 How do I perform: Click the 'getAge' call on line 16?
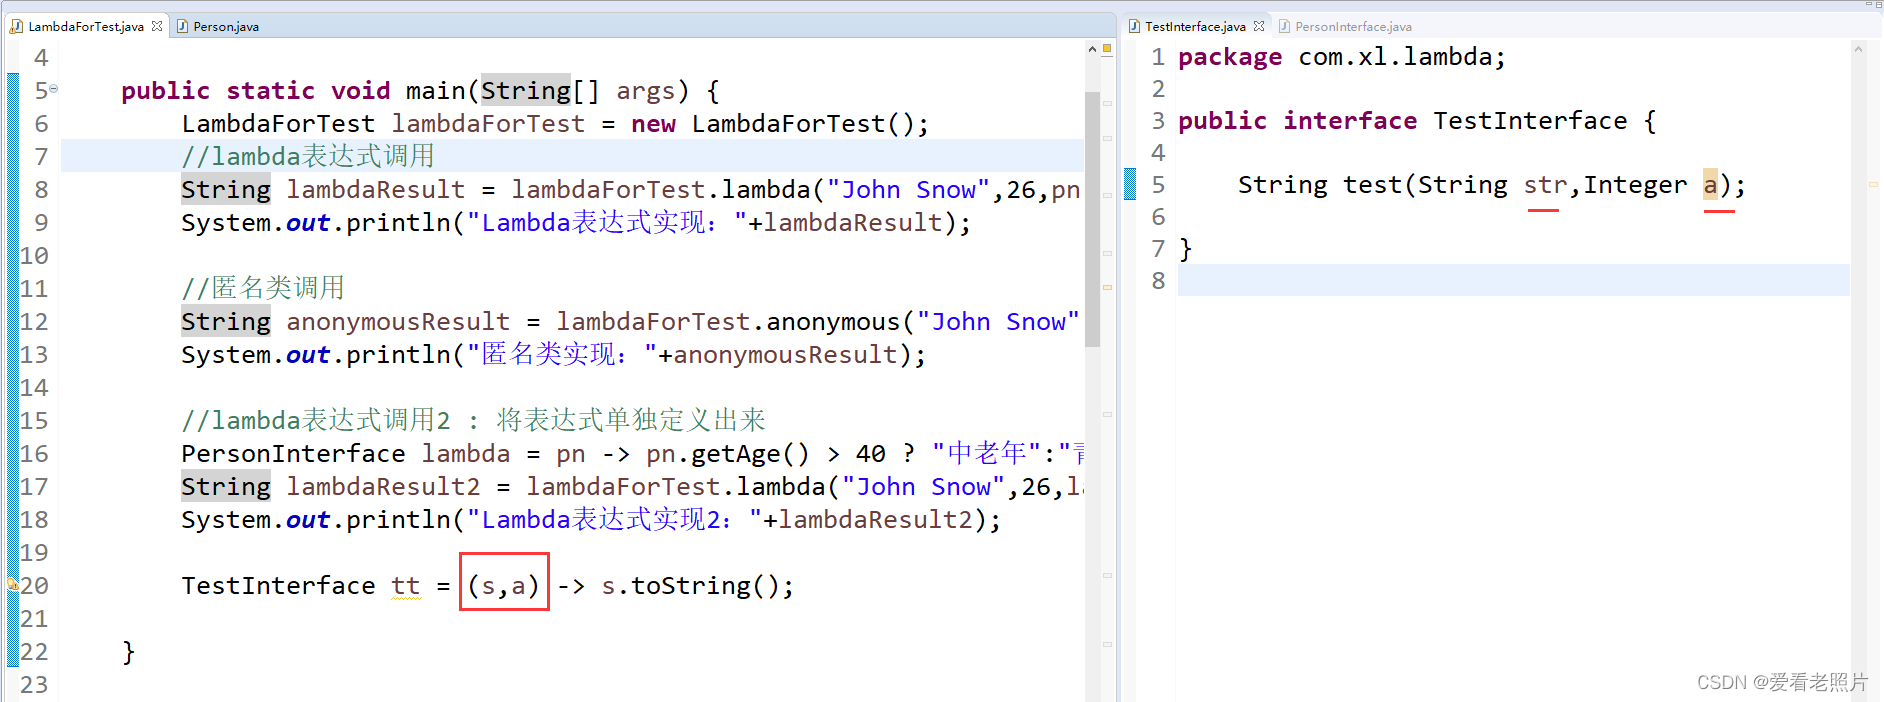pos(736,454)
